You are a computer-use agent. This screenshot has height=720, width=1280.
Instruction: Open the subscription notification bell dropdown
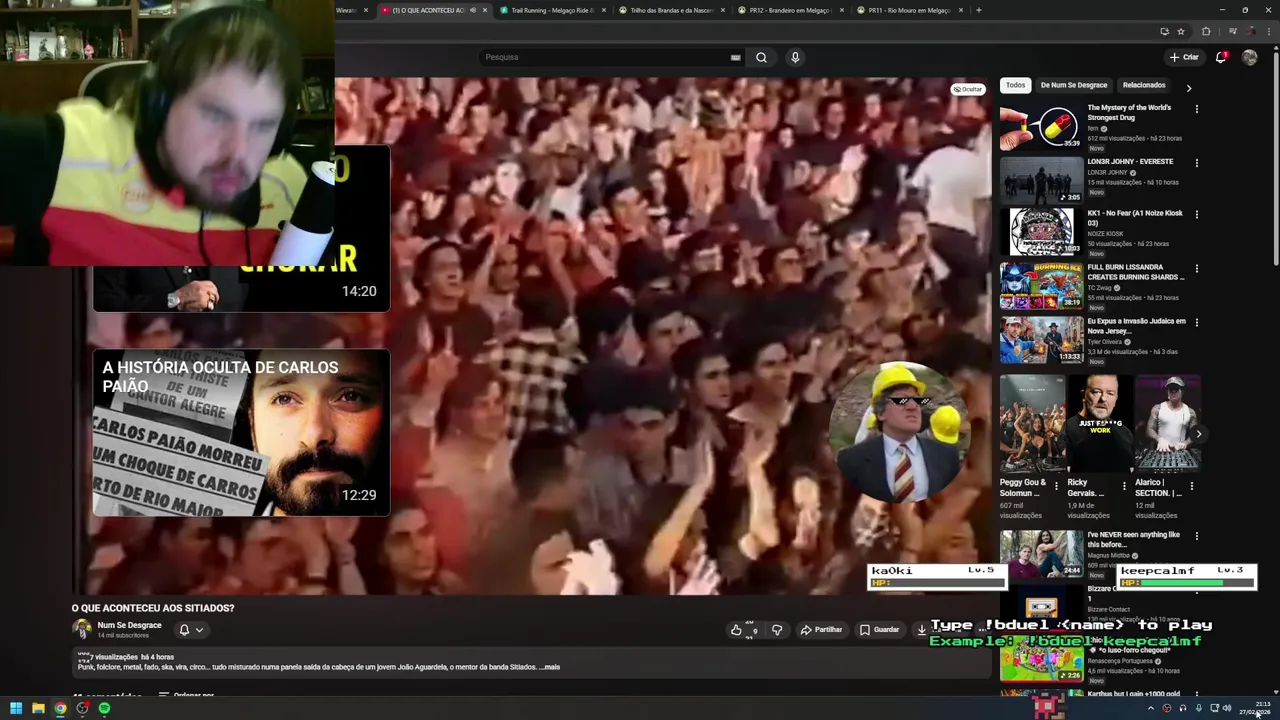tap(190, 630)
